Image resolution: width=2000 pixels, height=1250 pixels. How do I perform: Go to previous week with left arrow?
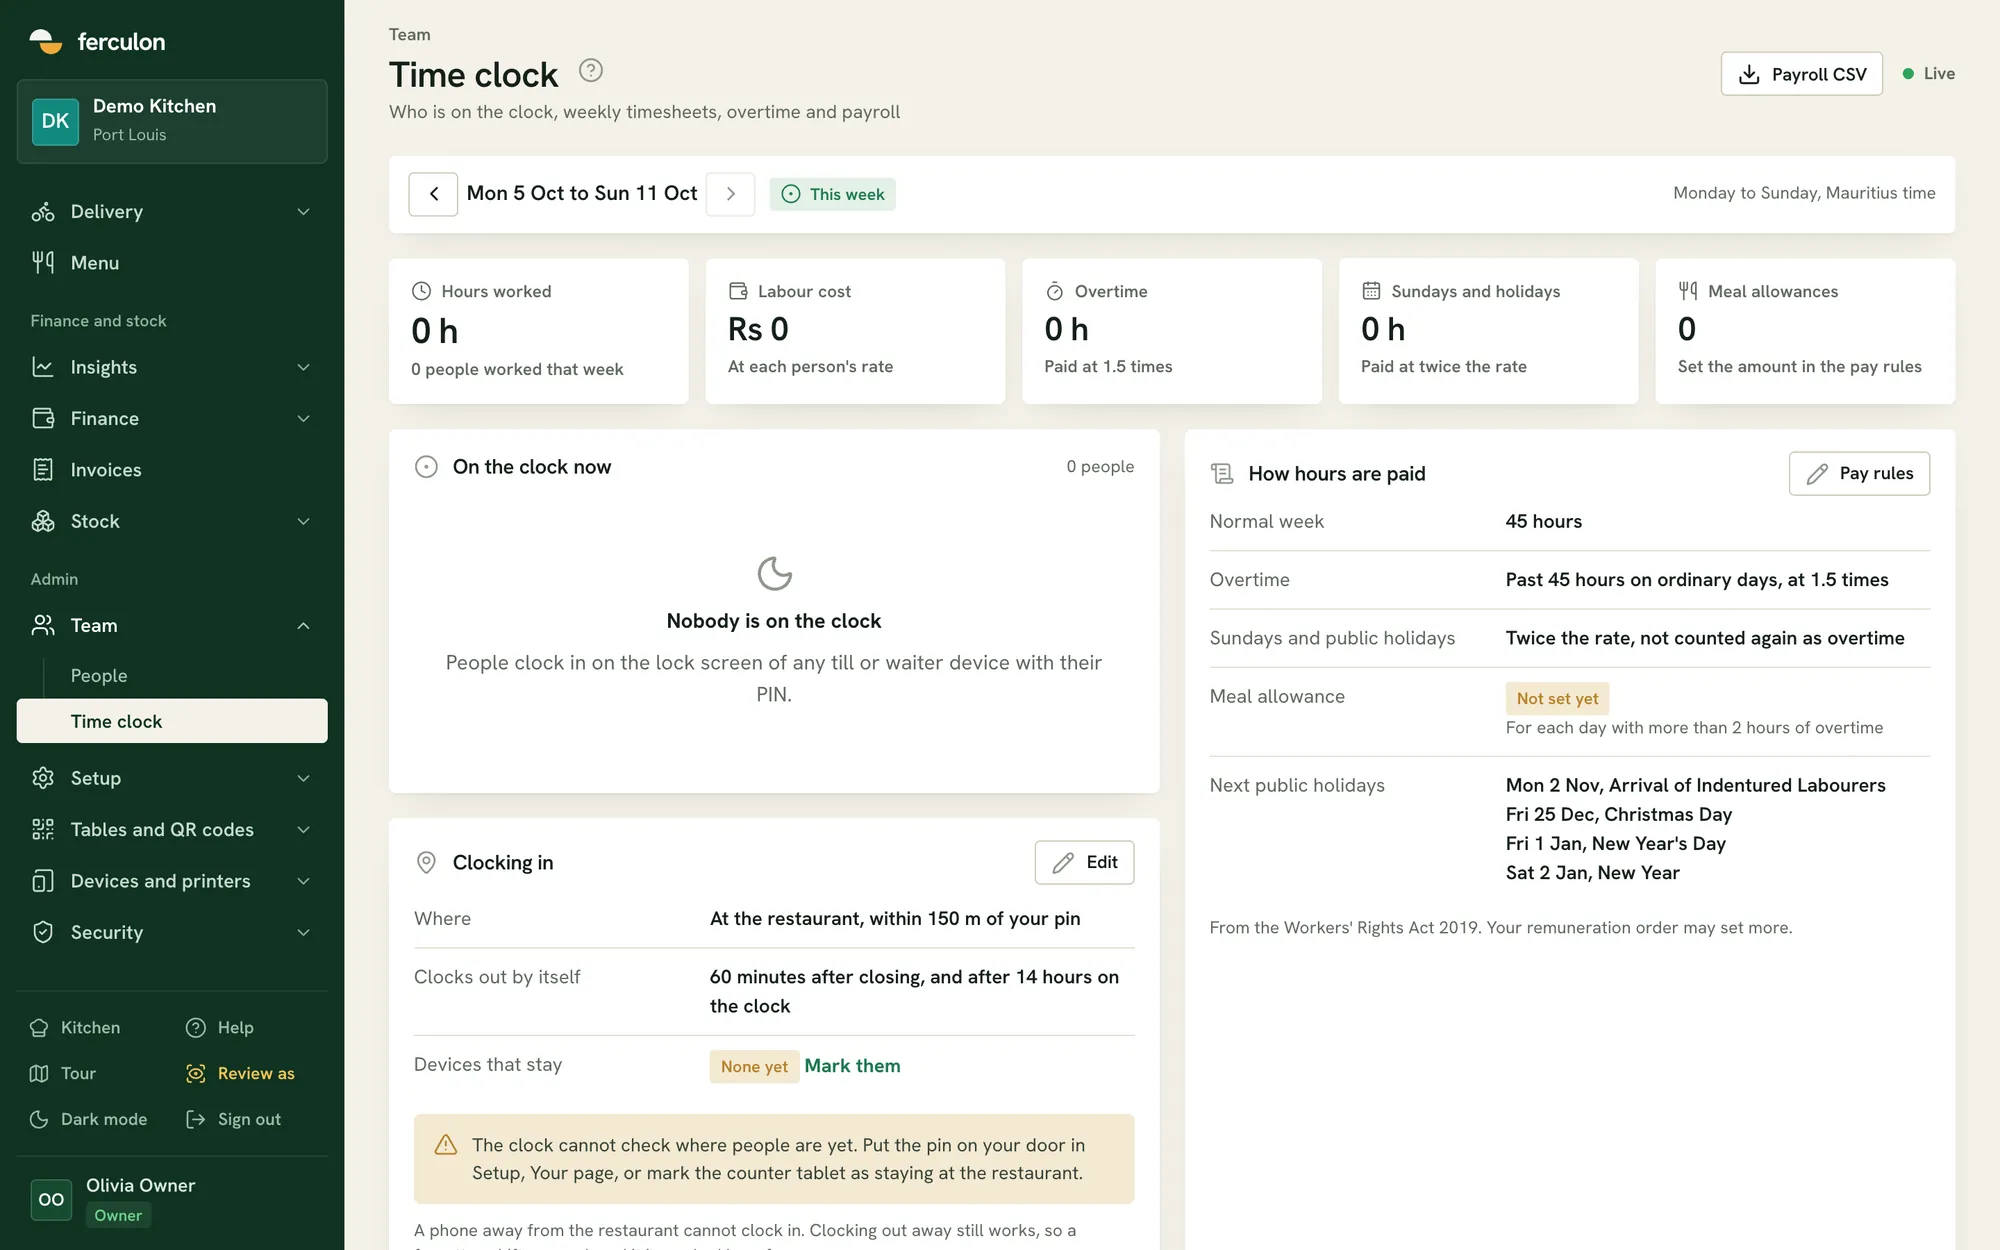433,194
